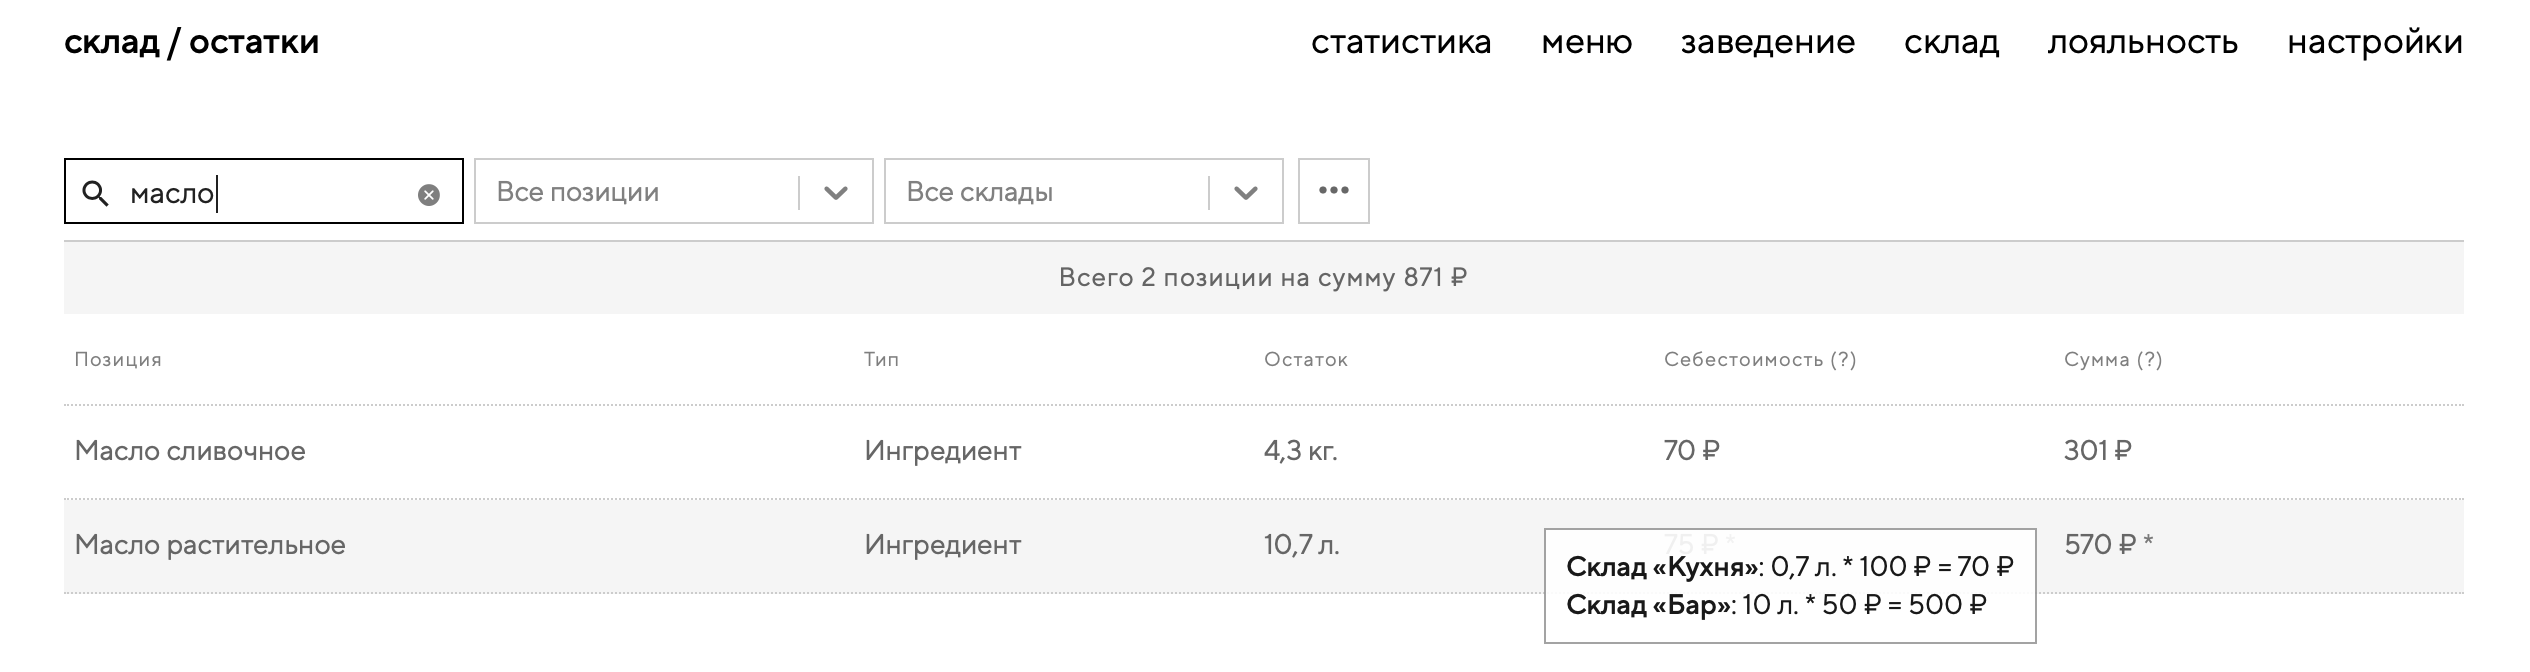Go to the 'статистика' menu
Image resolution: width=2530 pixels, height=672 pixels.
coord(1401,43)
